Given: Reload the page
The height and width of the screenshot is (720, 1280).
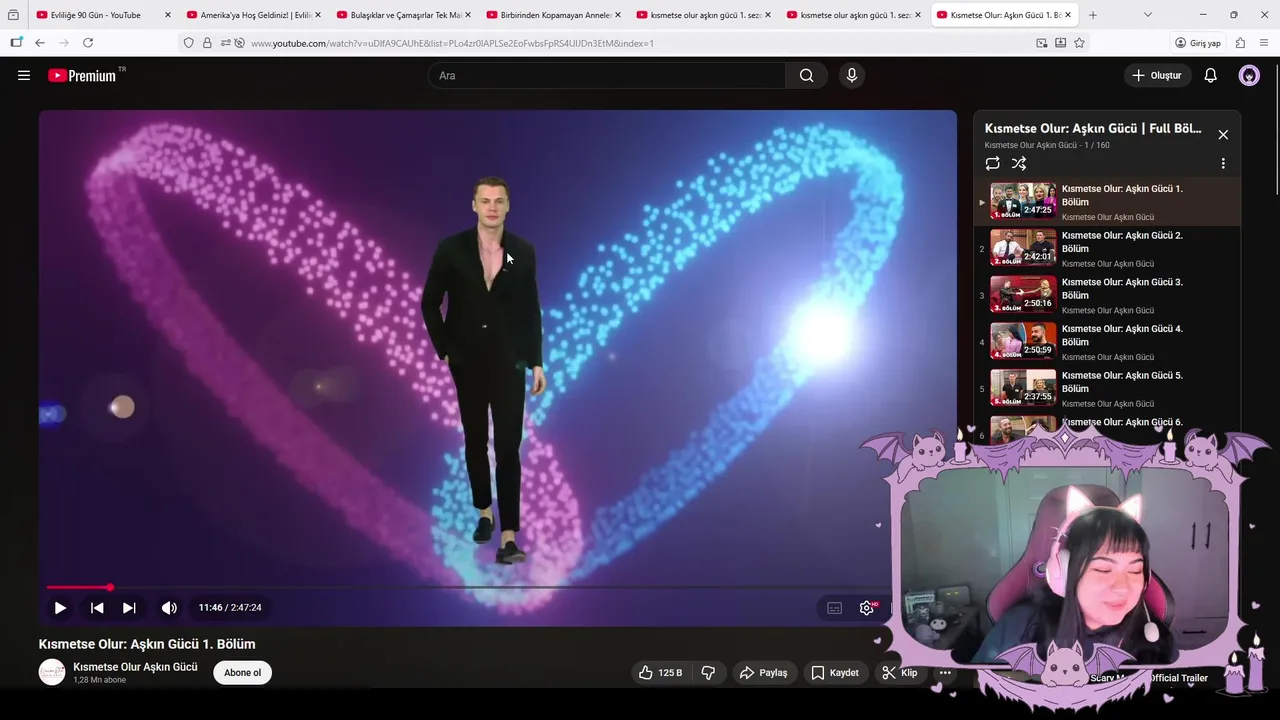Looking at the screenshot, I should (88, 43).
